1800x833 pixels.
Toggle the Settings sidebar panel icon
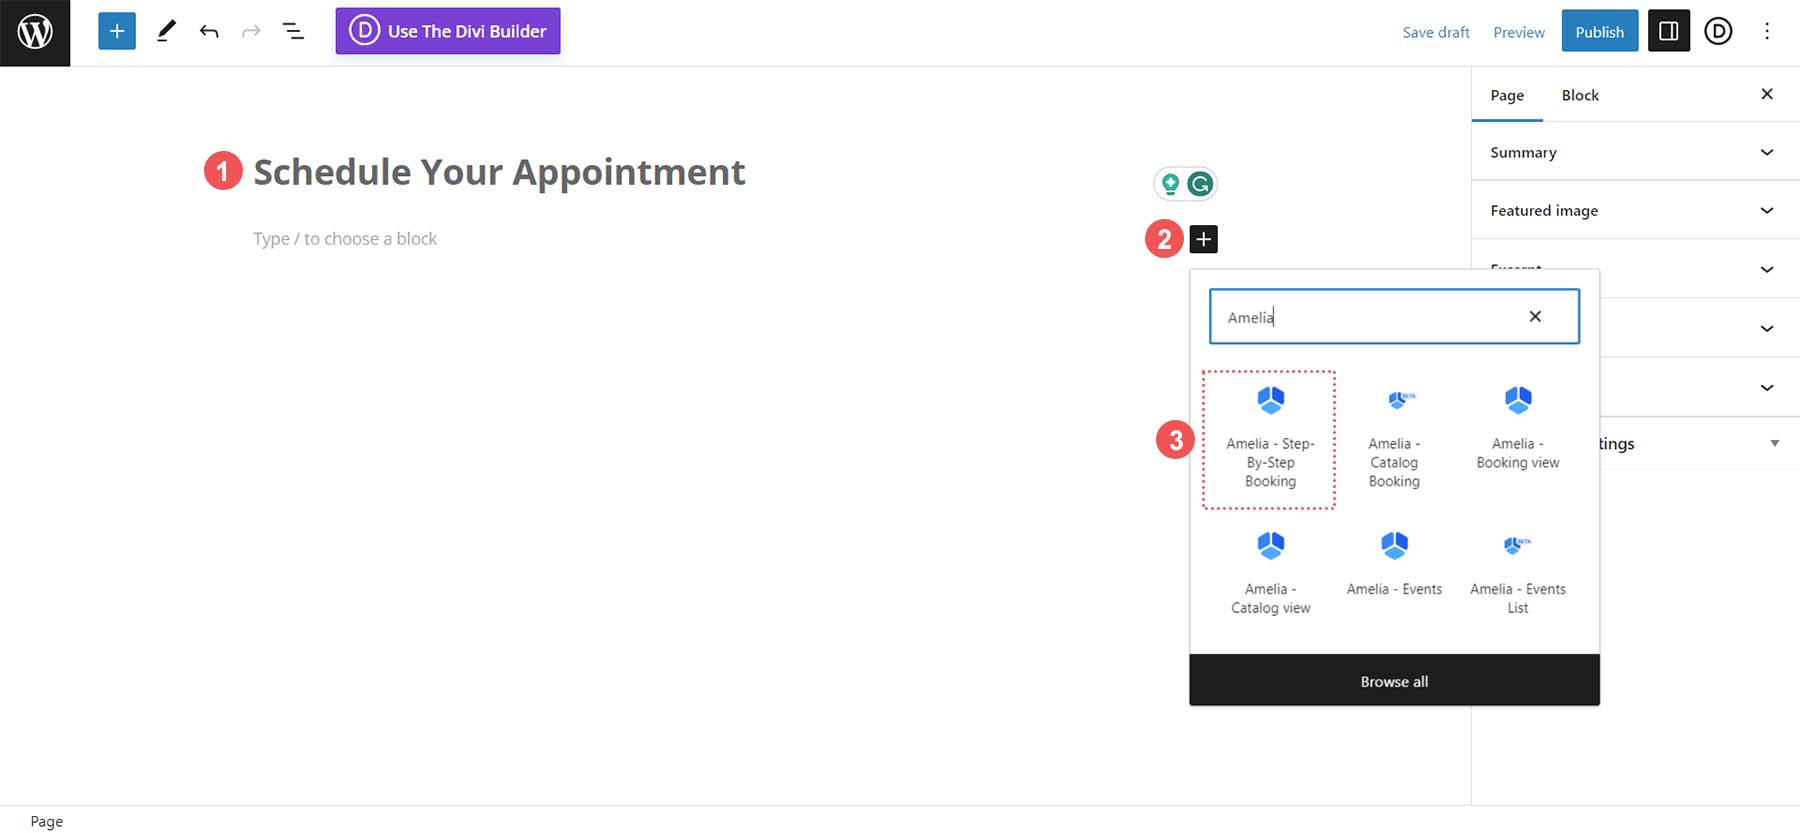1668,31
